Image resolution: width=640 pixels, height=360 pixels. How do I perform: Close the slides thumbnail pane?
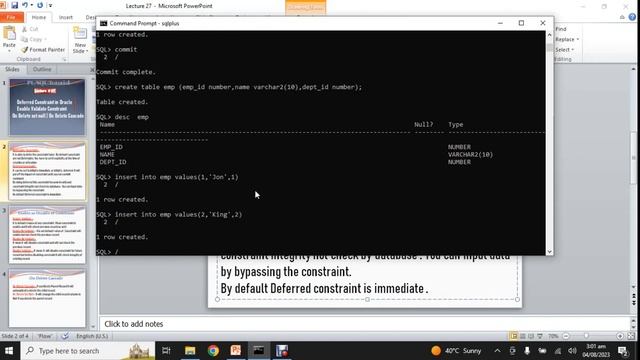pos(92,70)
